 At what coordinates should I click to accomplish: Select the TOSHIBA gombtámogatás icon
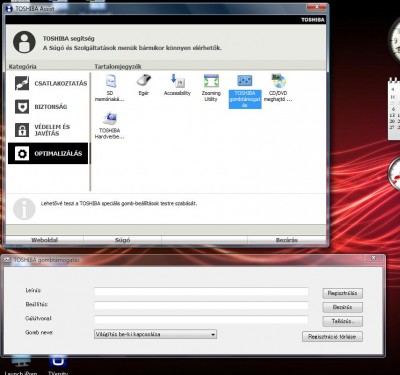click(x=245, y=91)
